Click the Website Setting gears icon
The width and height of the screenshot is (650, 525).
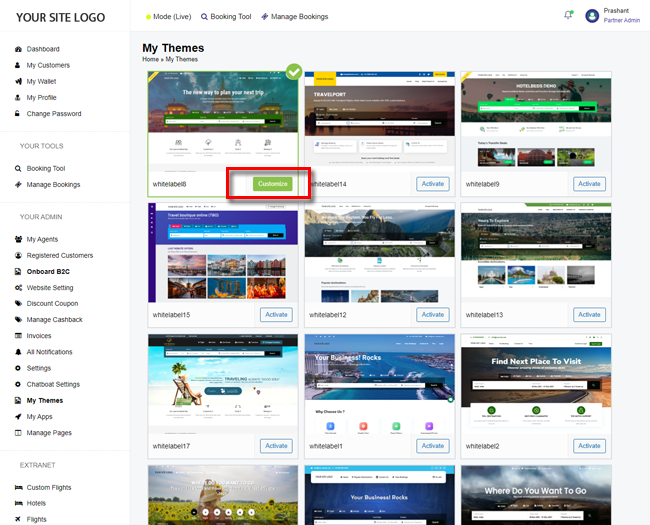(18, 287)
